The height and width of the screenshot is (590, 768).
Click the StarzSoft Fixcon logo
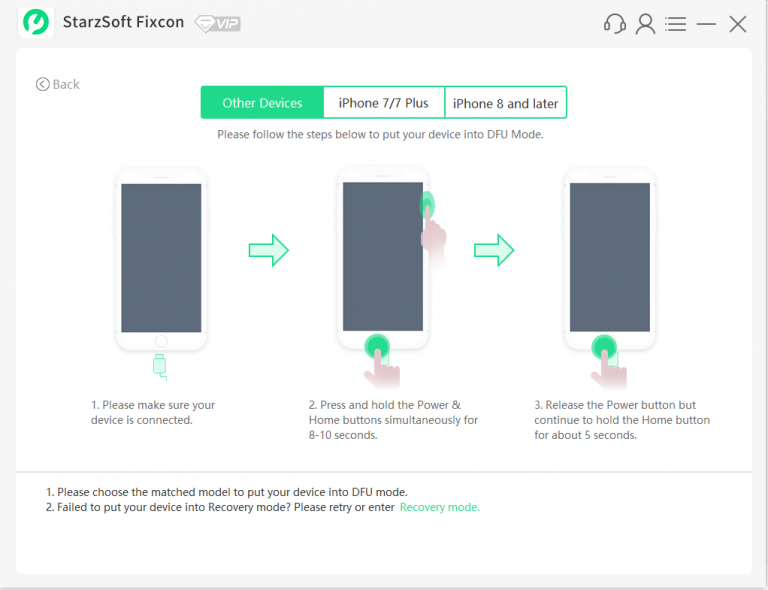point(36,23)
